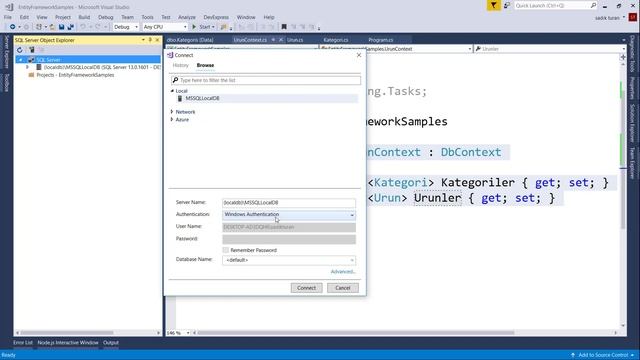Viewport: 640px width, 360px height.
Task: Switch to the History tab in Connect dialog
Action: coord(180,65)
